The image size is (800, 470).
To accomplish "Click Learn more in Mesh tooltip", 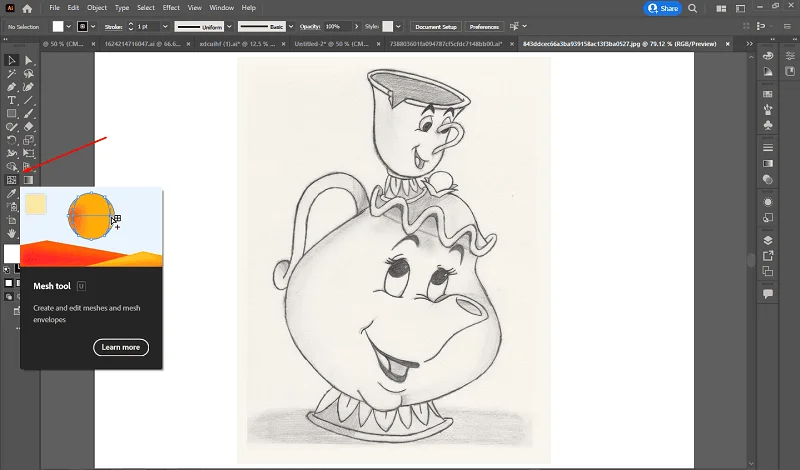I will pos(121,348).
